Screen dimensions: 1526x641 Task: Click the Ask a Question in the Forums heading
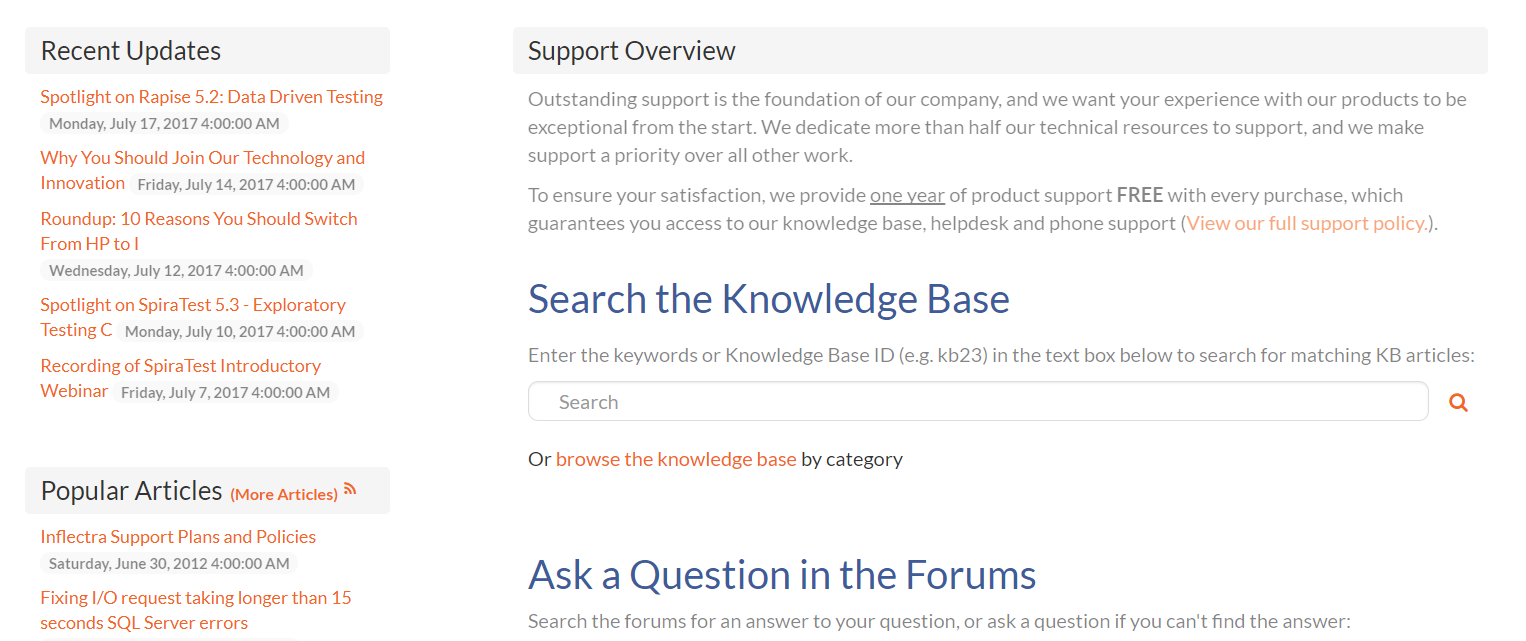pyautogui.click(x=781, y=575)
